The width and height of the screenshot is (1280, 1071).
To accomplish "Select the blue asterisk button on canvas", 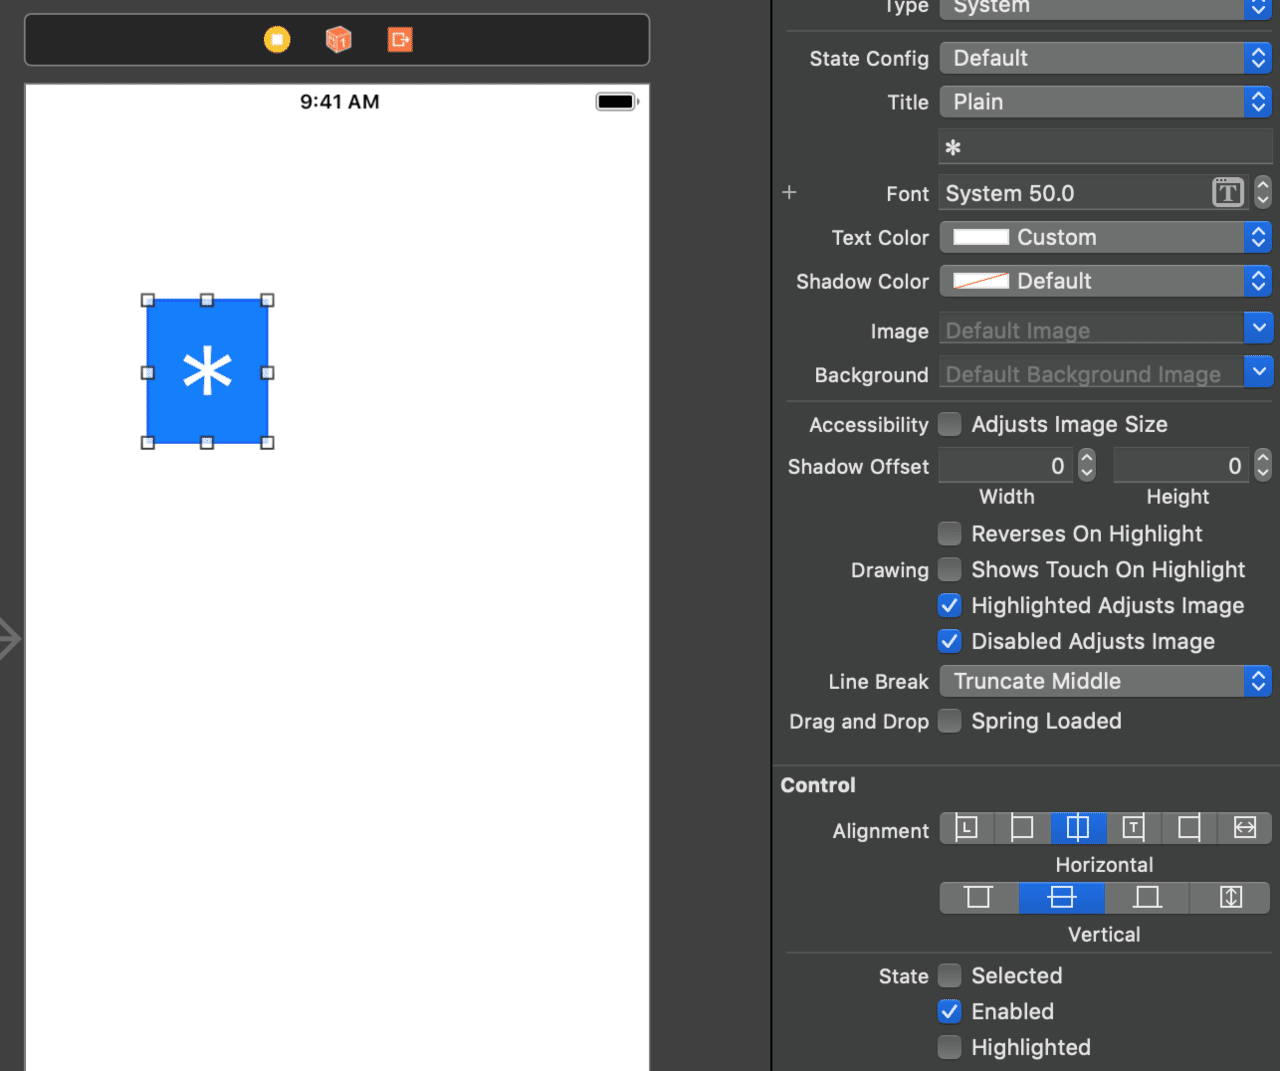I will 207,371.
